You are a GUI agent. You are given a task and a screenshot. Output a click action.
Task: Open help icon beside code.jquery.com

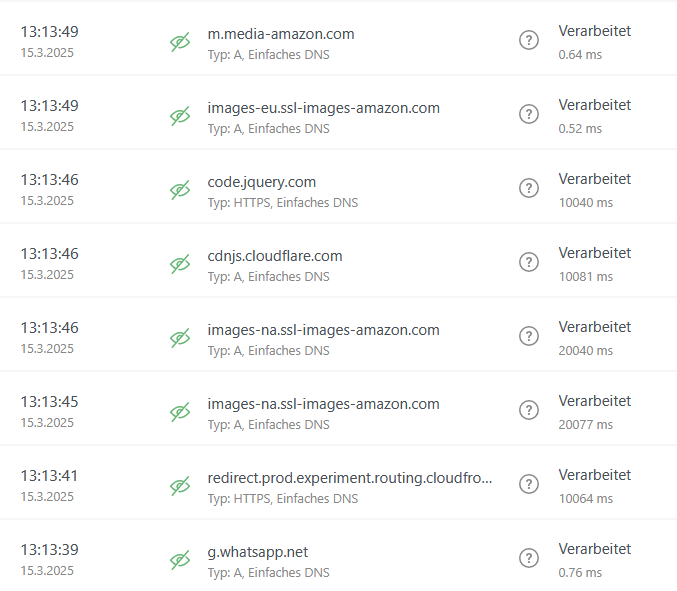pos(528,188)
